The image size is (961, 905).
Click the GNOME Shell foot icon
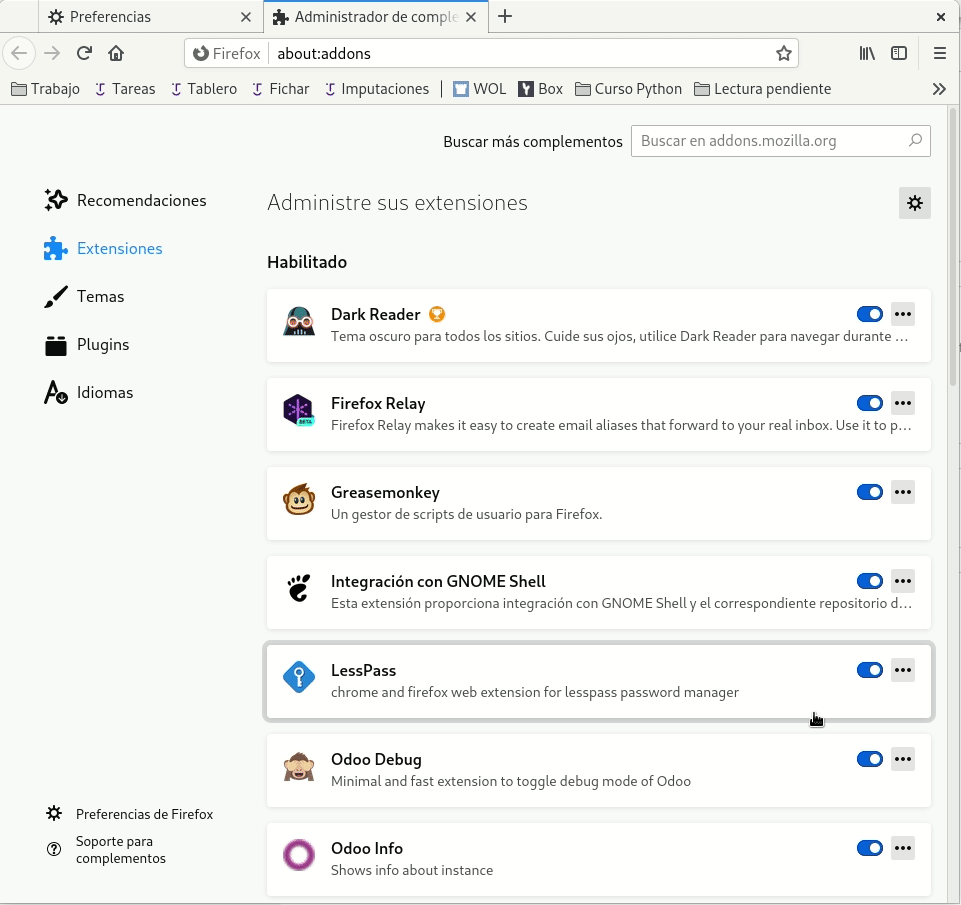coord(298,588)
